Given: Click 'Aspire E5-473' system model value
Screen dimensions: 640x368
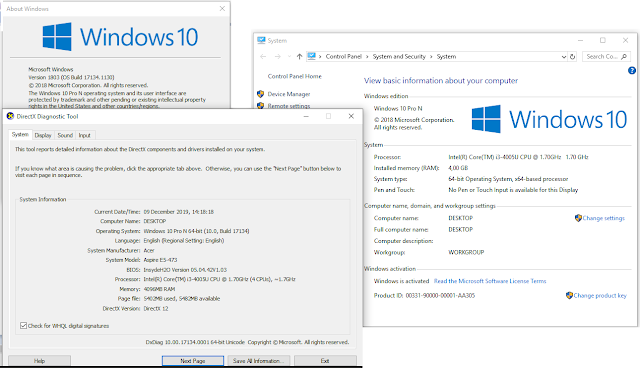Looking at the screenshot, I should [160, 260].
